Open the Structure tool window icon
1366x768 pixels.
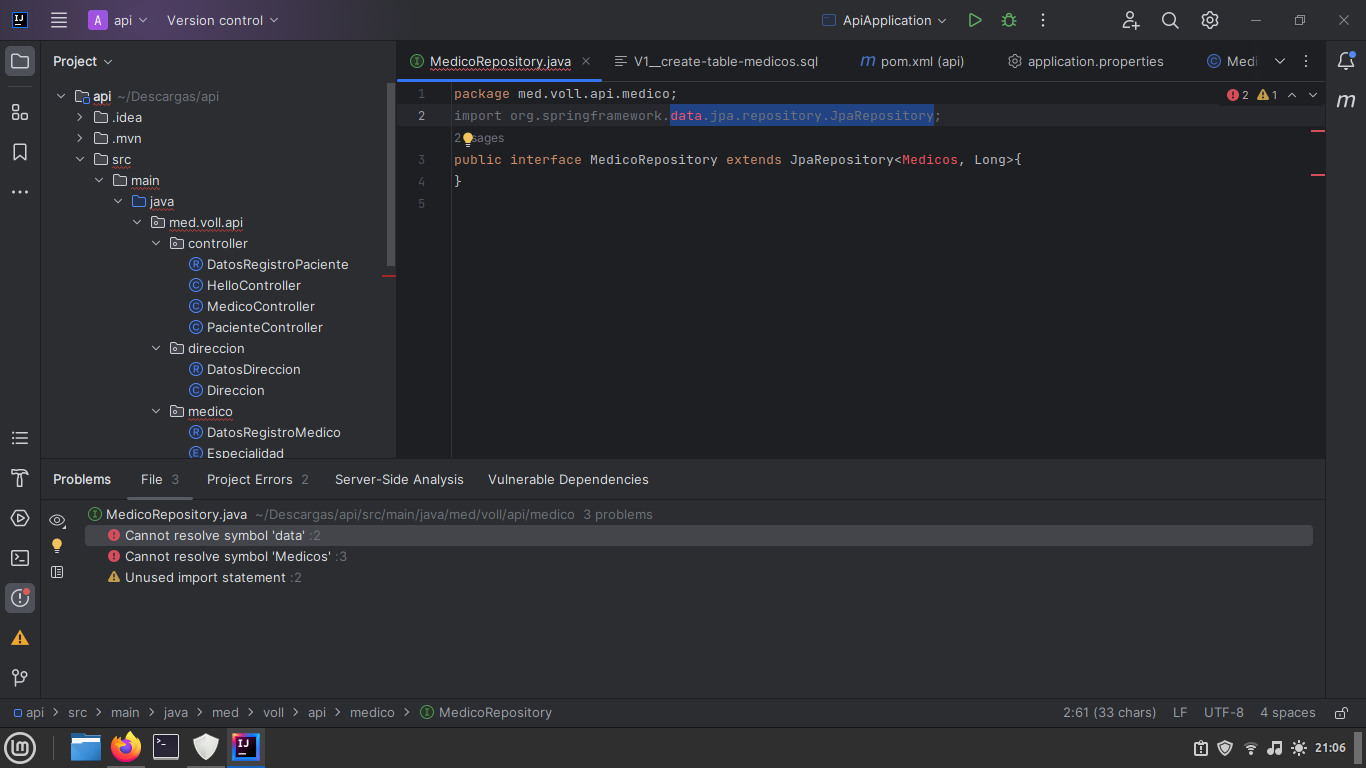point(20,112)
